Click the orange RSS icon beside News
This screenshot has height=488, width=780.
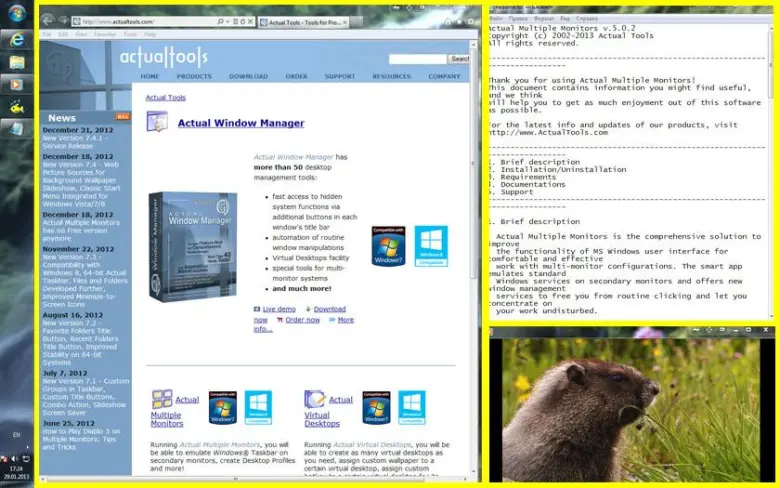click(122, 117)
